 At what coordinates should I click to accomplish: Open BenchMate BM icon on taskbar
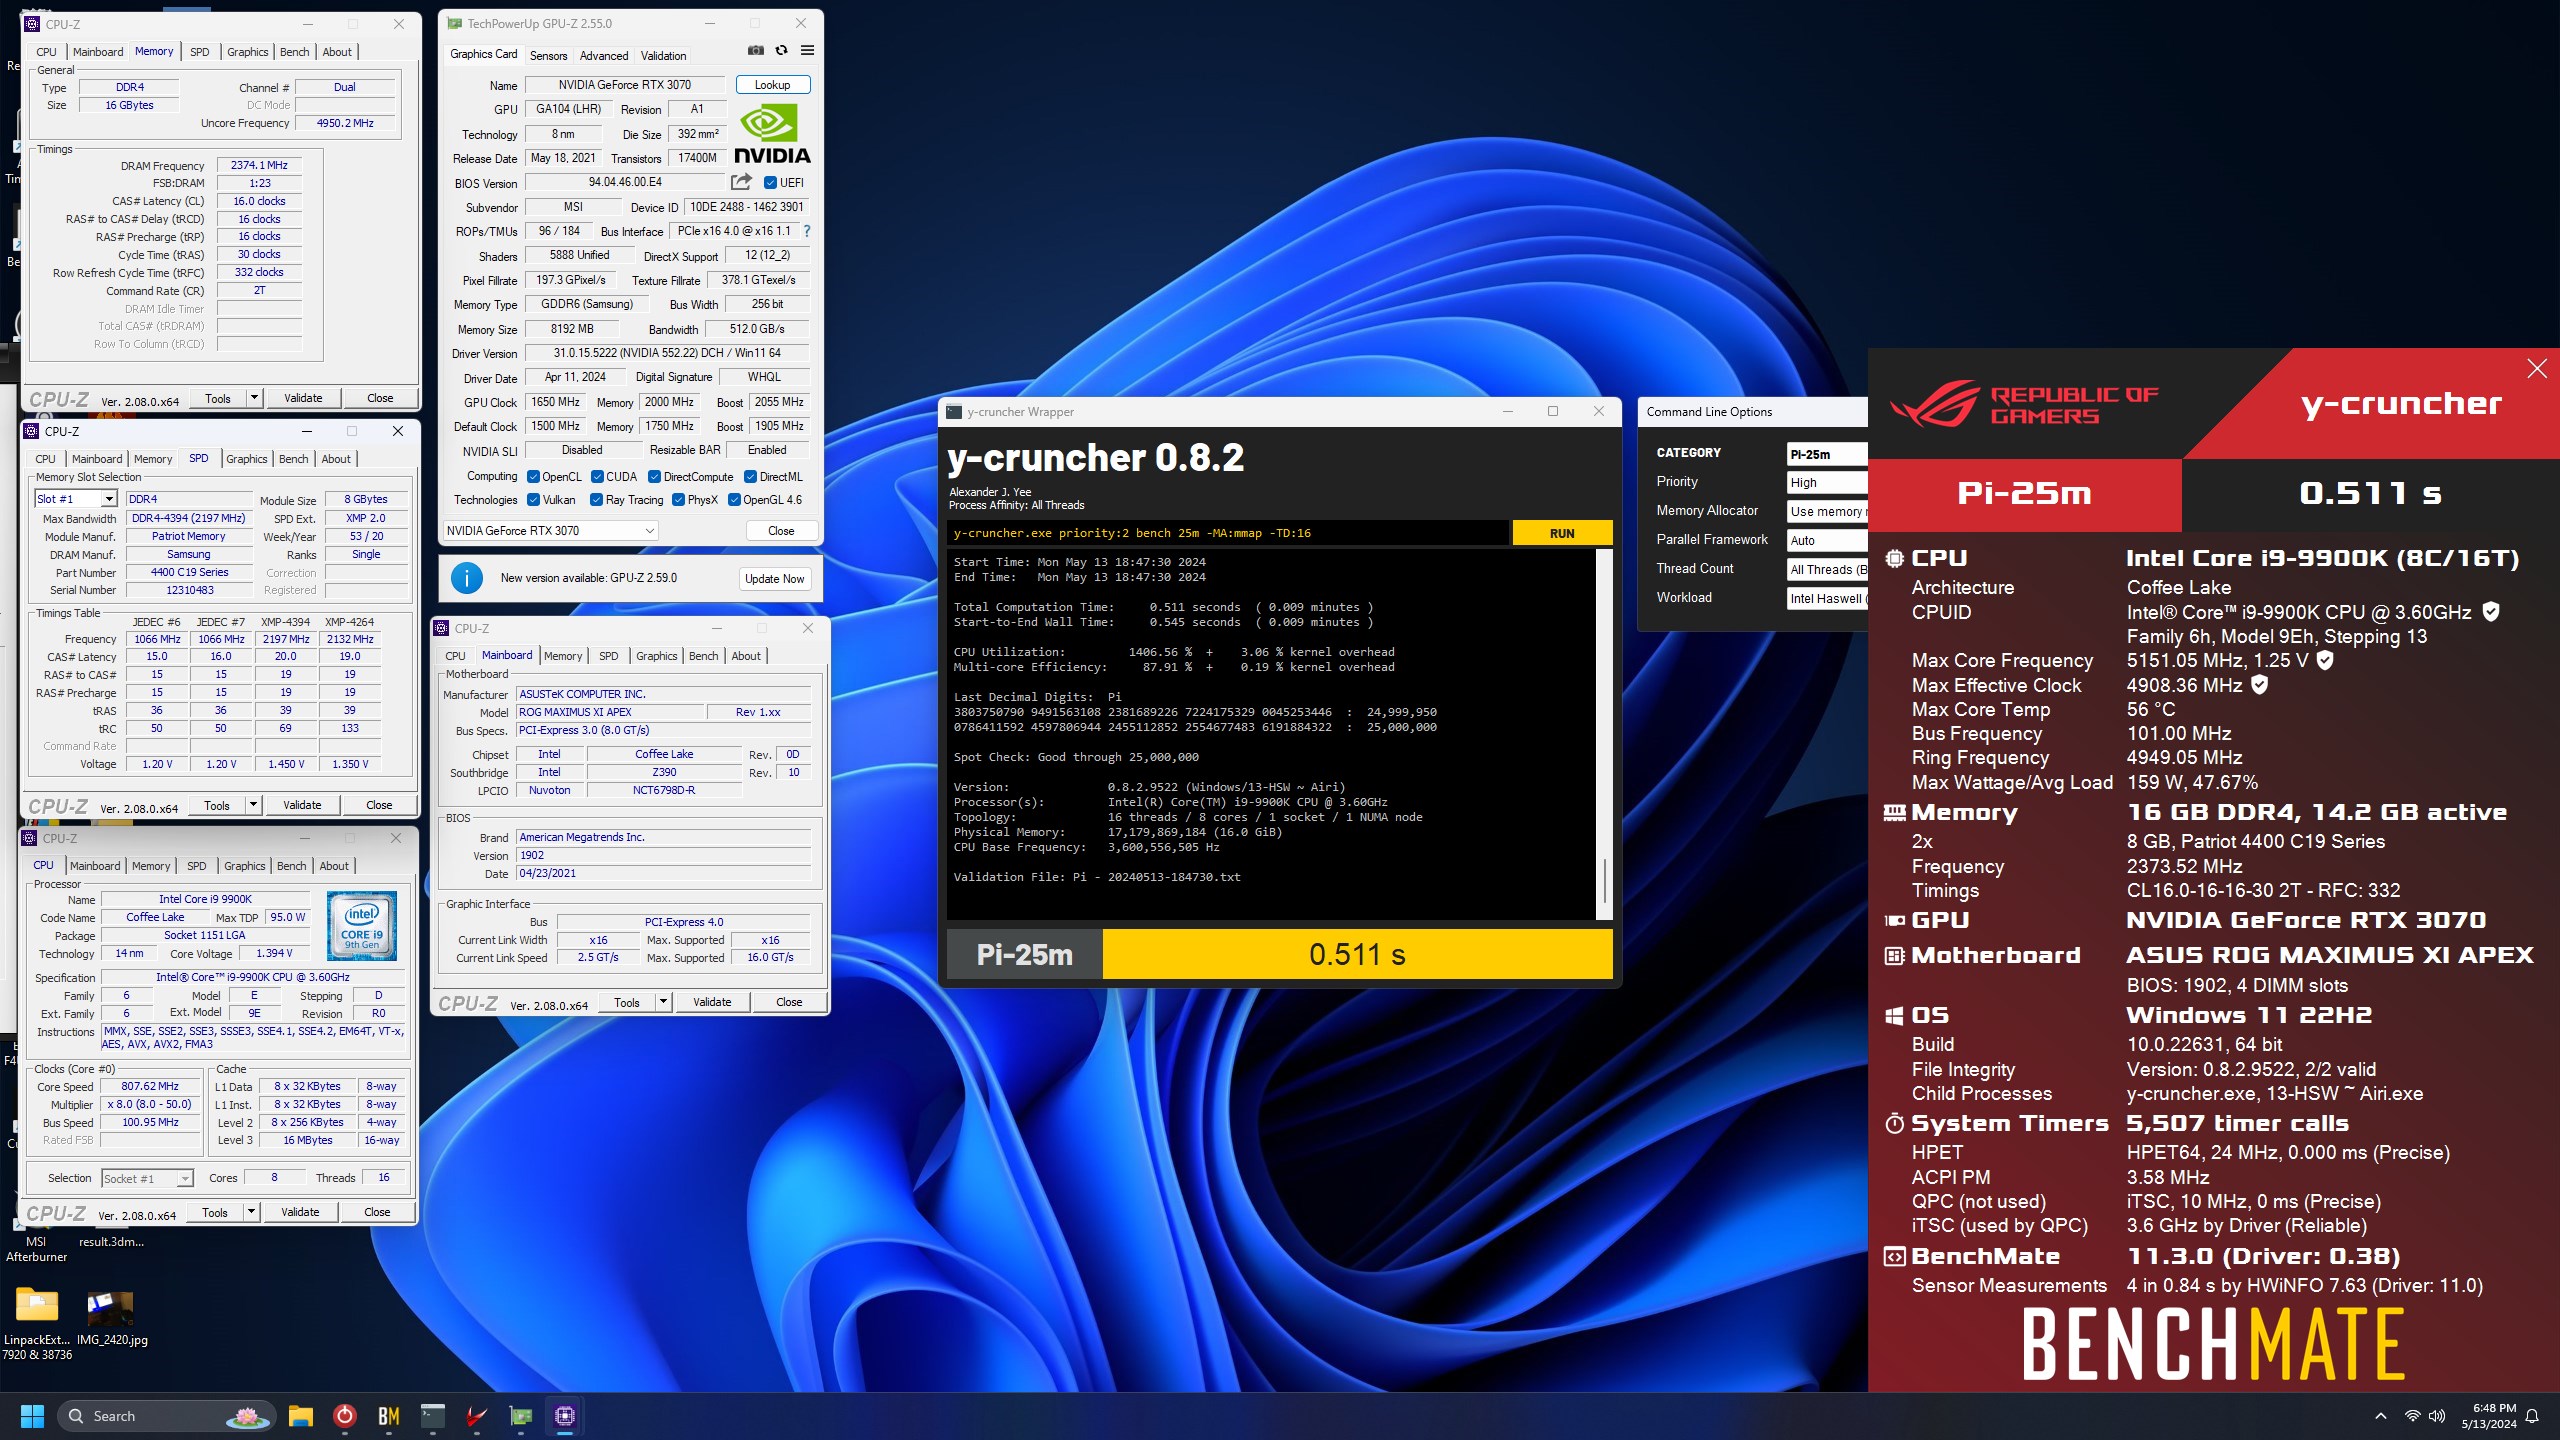pos(388,1416)
